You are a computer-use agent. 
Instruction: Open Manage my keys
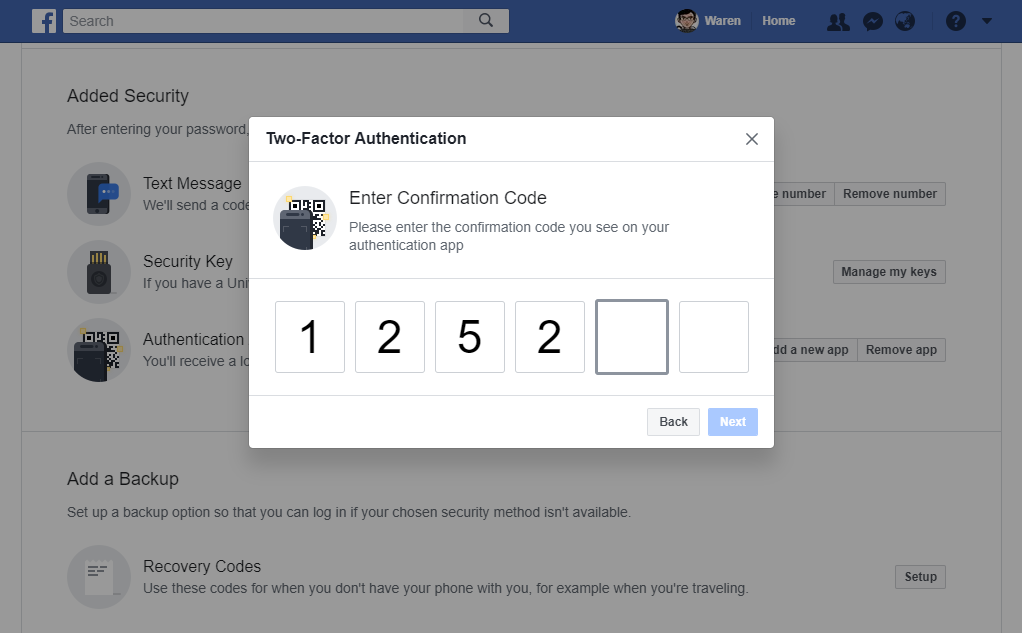[888, 271]
